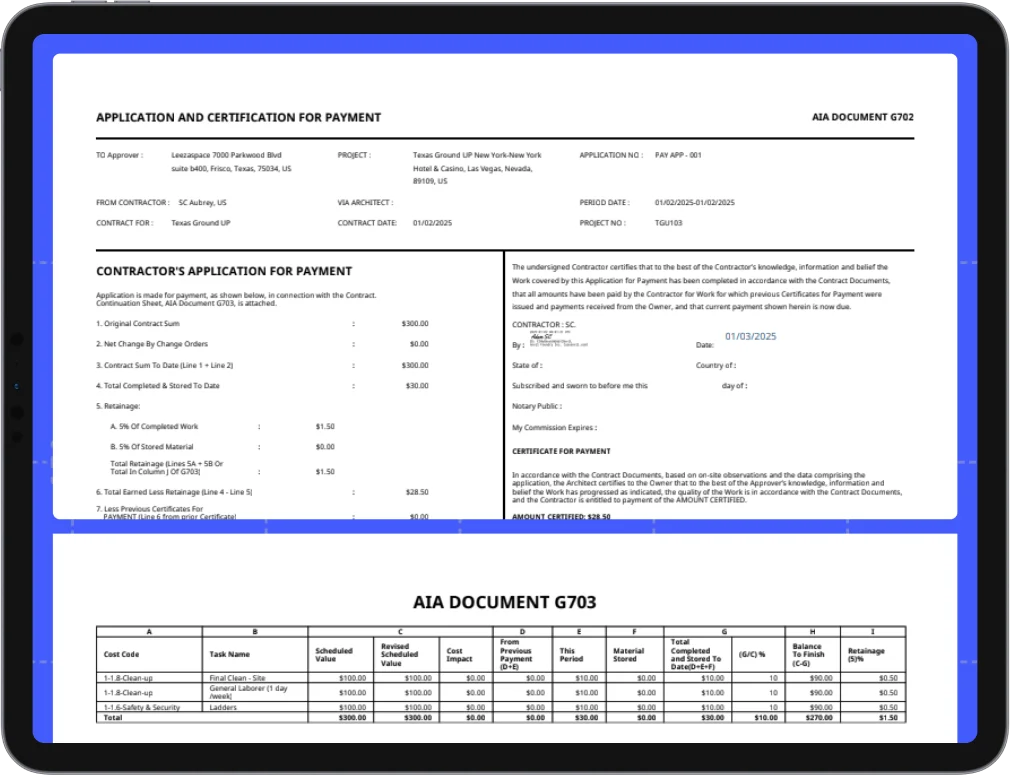The image size is (1011, 775).
Task: Click the 'PROJECT NO :' label
Action: (x=602, y=223)
